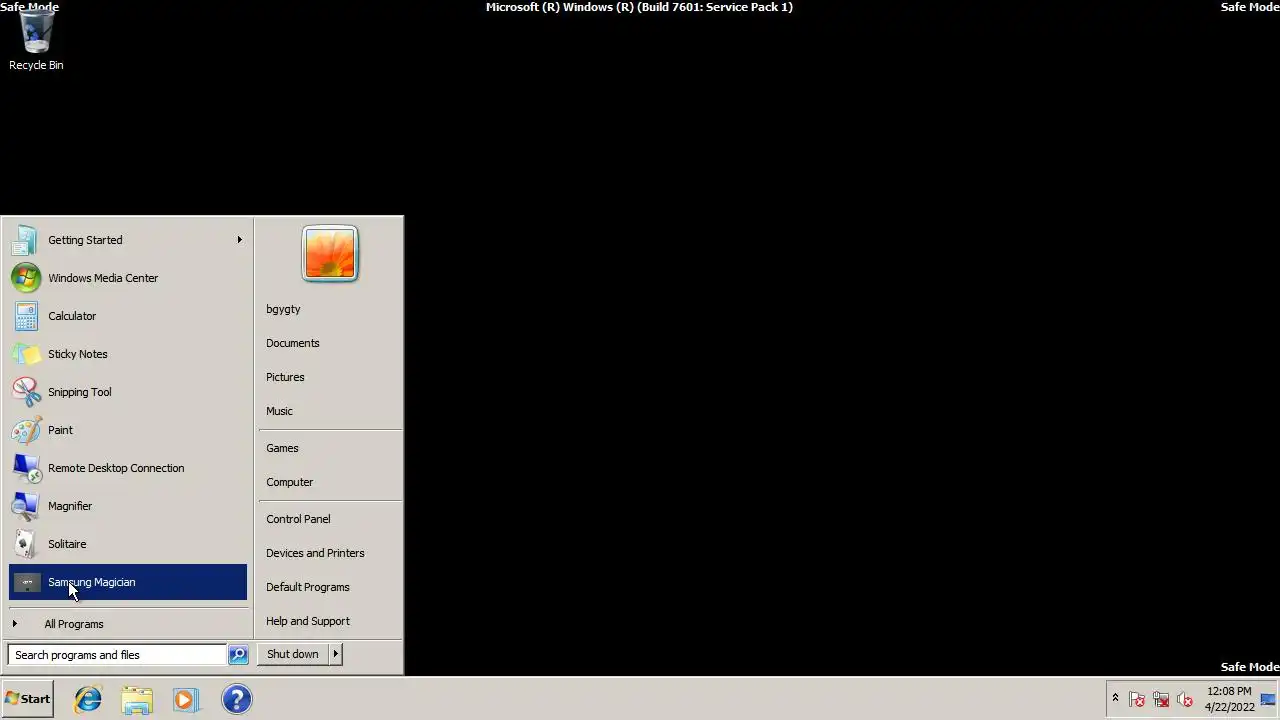Launch Samsung Magician entry
1280x720 pixels.
pyautogui.click(x=127, y=582)
